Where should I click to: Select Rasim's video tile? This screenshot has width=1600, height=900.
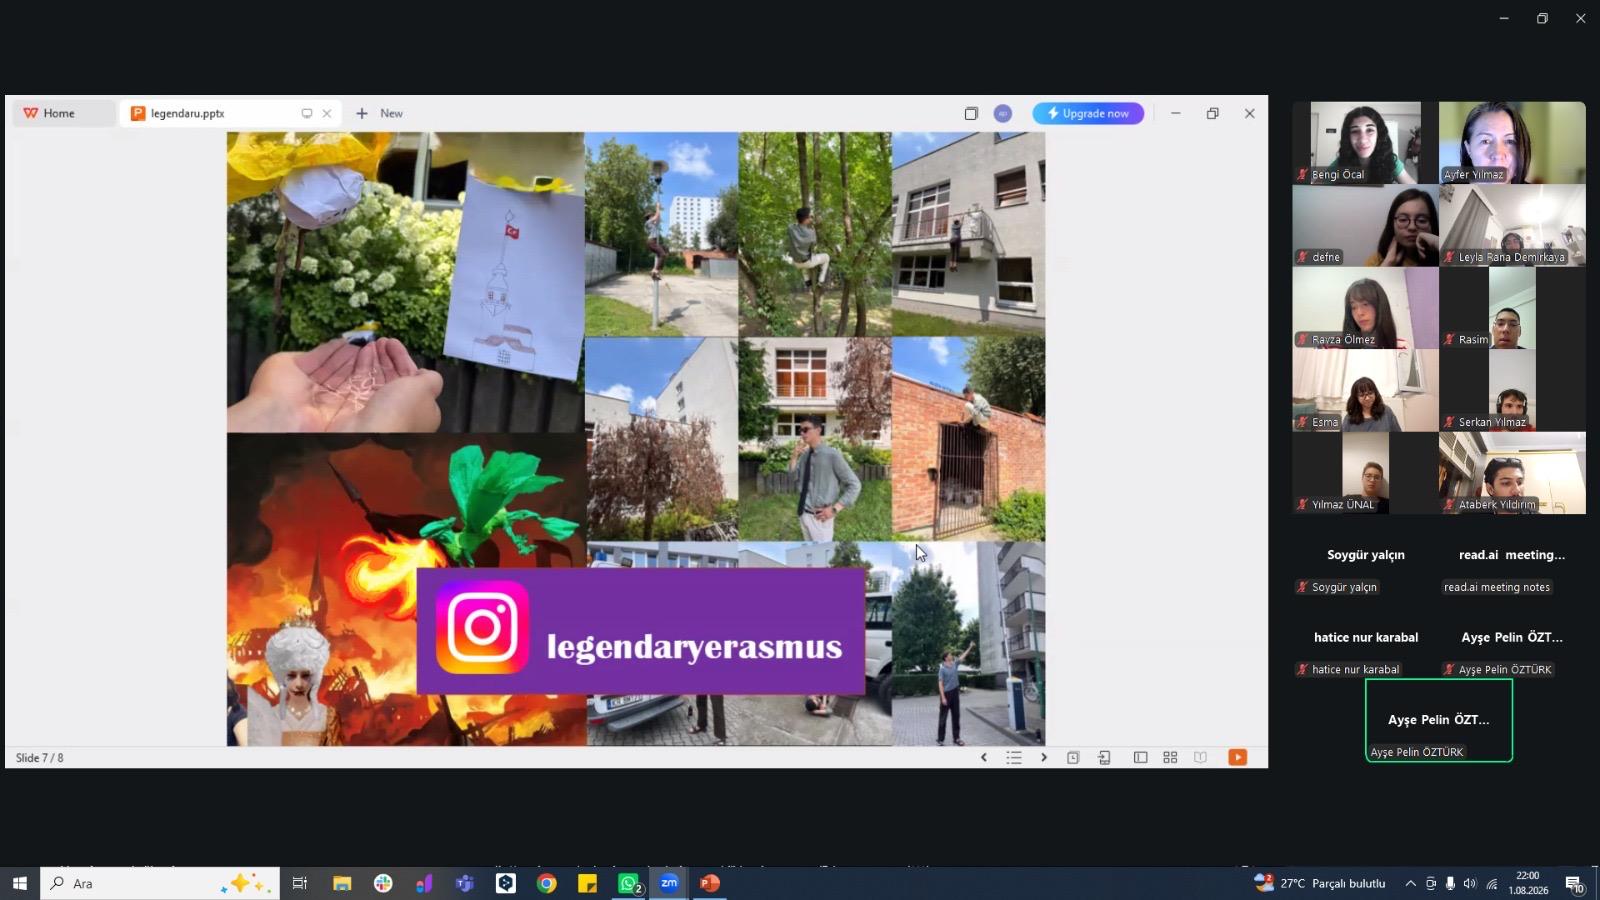coord(1512,308)
